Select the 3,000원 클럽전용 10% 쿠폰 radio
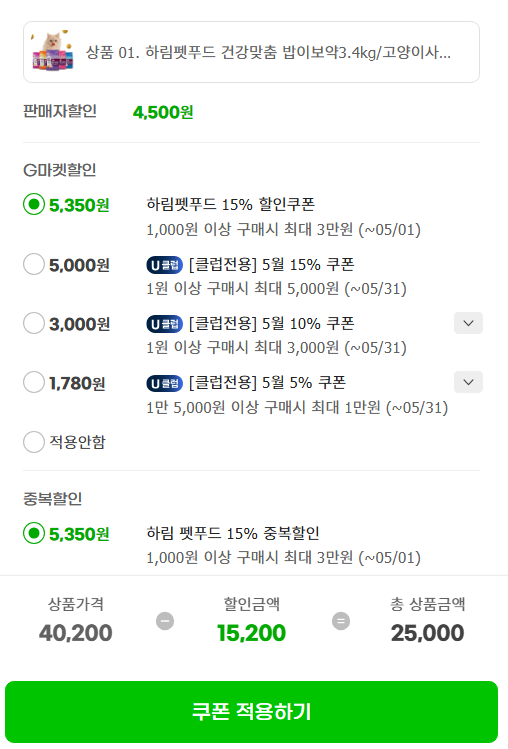 pos(34,323)
